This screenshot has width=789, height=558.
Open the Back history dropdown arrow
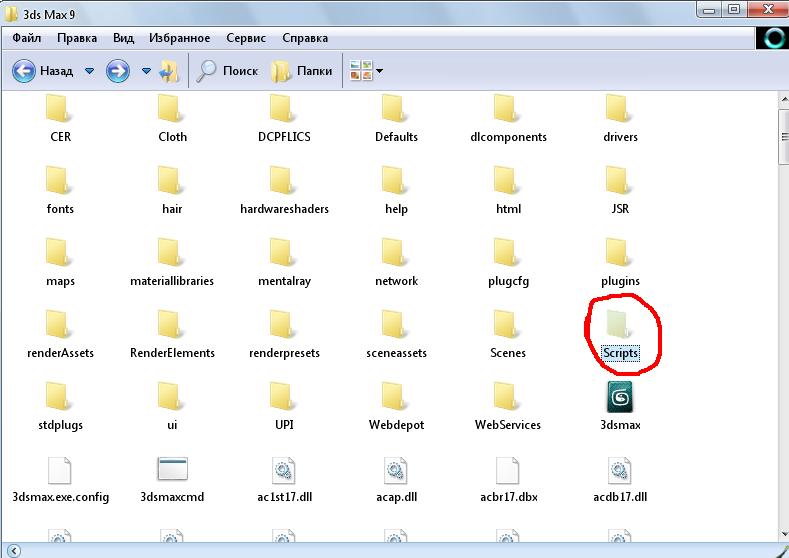(x=89, y=71)
